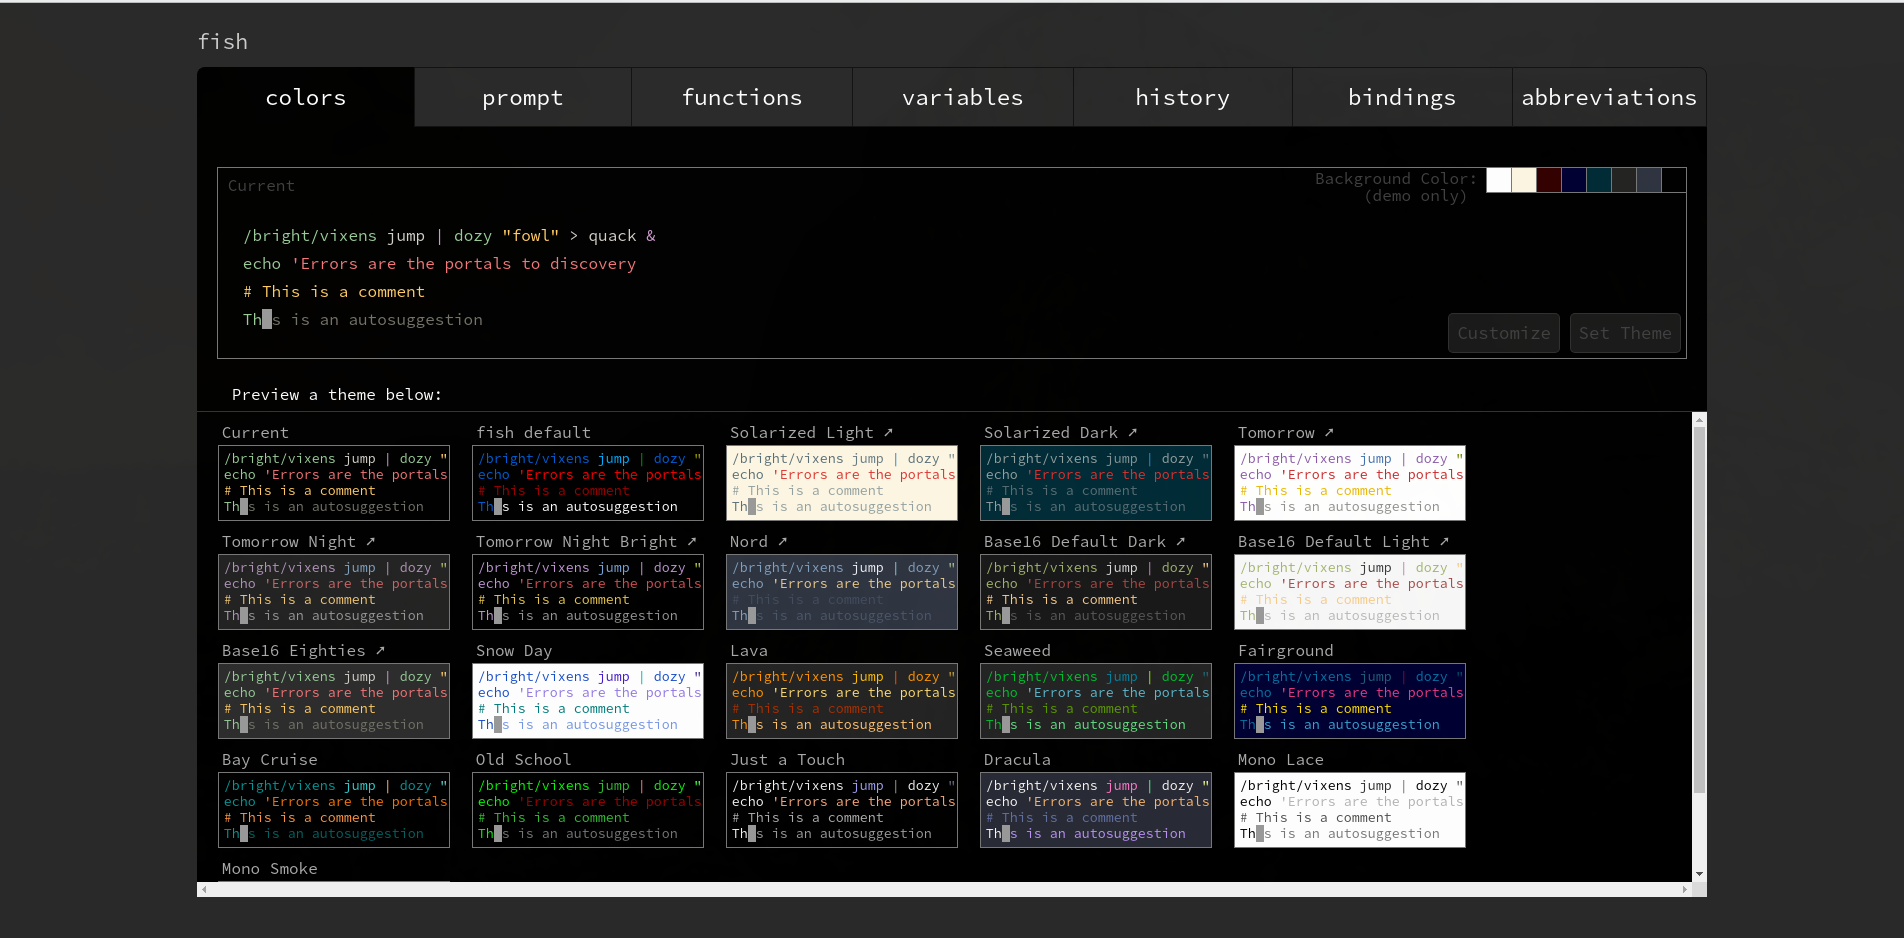The width and height of the screenshot is (1904, 938).
Task: Pick the slate blue-gray background swatch
Action: point(1648,180)
